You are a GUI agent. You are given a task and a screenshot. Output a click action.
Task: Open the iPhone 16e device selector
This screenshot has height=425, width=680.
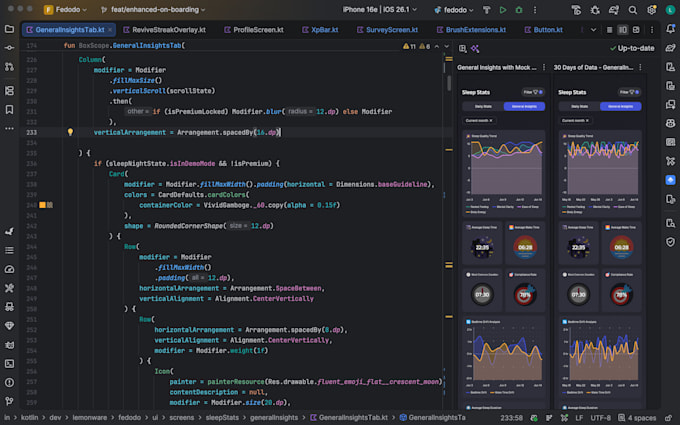coord(379,10)
